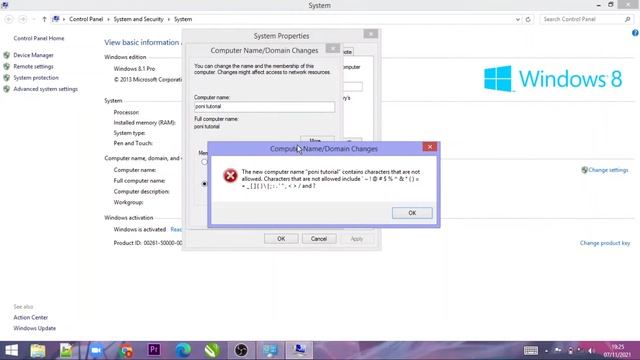640x360 pixels.
Task: Click the search magnifier icon
Action: 628,19
